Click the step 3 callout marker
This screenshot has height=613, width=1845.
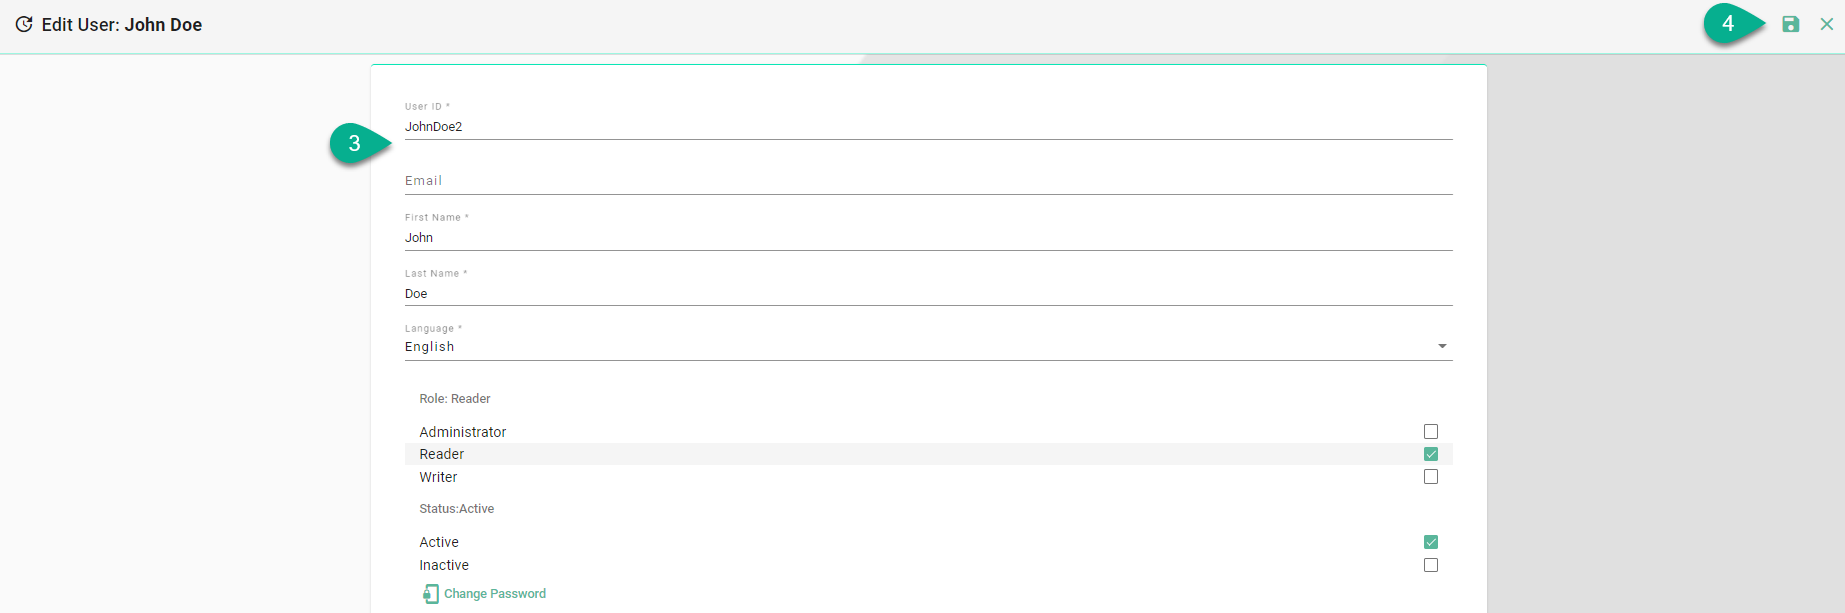pyautogui.click(x=355, y=144)
